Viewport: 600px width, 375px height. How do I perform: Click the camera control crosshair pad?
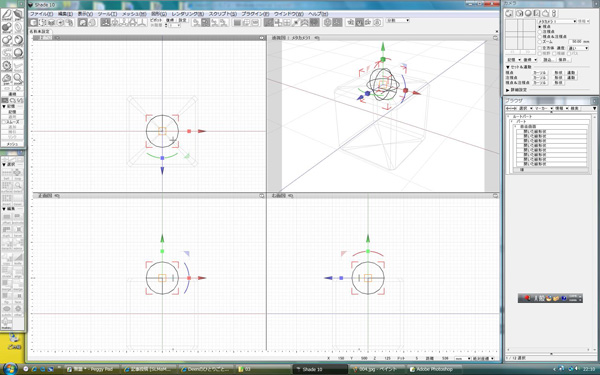point(520,34)
